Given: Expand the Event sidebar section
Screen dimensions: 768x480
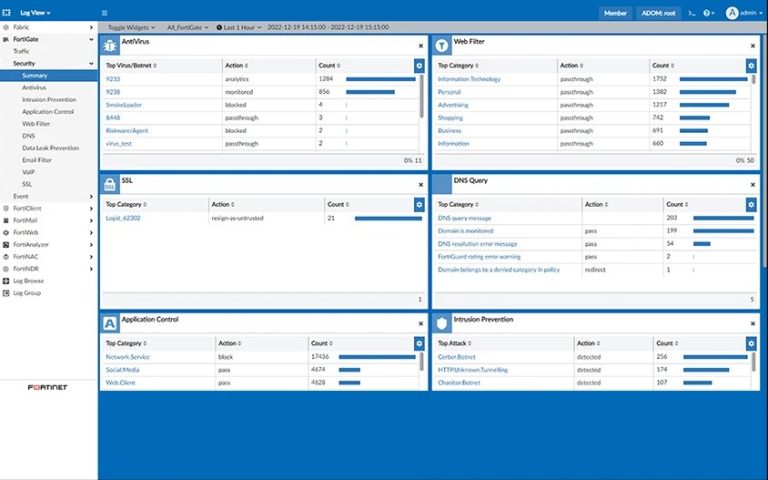Looking at the screenshot, I should coord(91,196).
